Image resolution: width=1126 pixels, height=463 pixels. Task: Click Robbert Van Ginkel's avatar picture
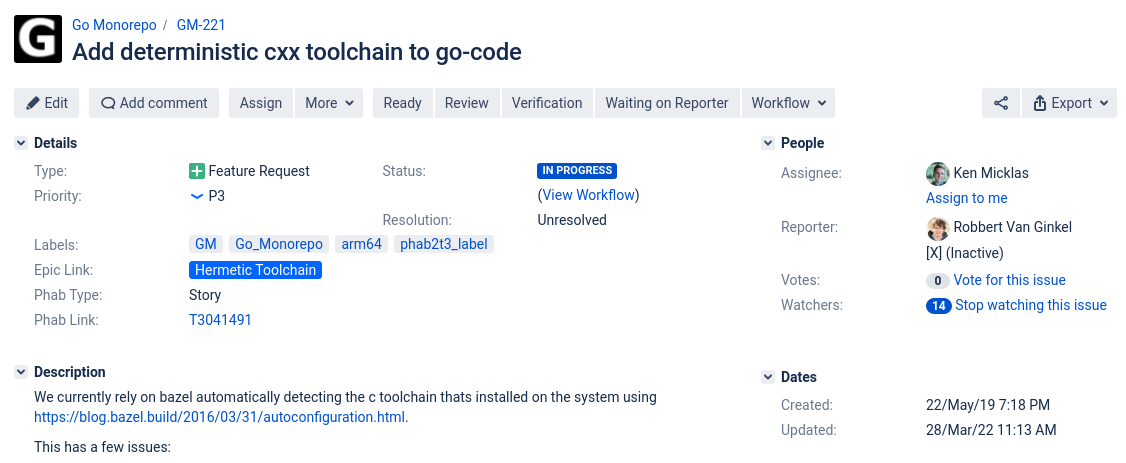click(937, 227)
